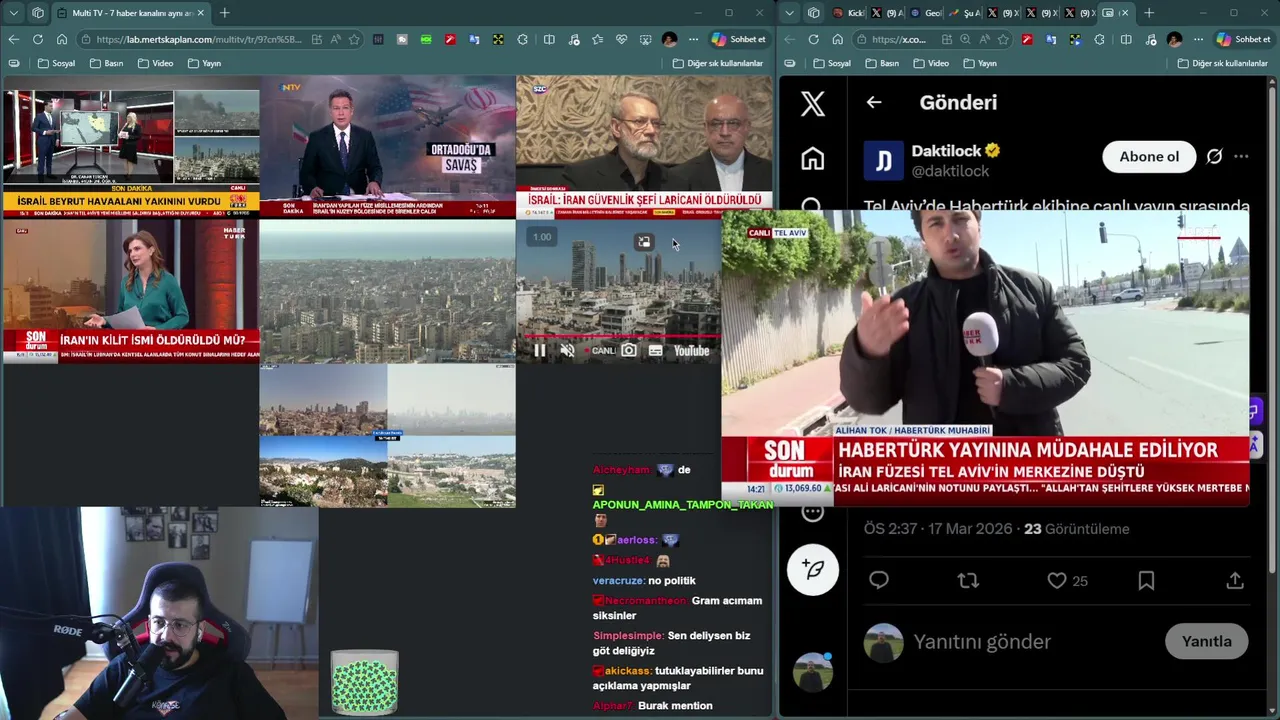Open the Sosyal bookmarks folder in left window
1280x720 pixels.
(56, 63)
